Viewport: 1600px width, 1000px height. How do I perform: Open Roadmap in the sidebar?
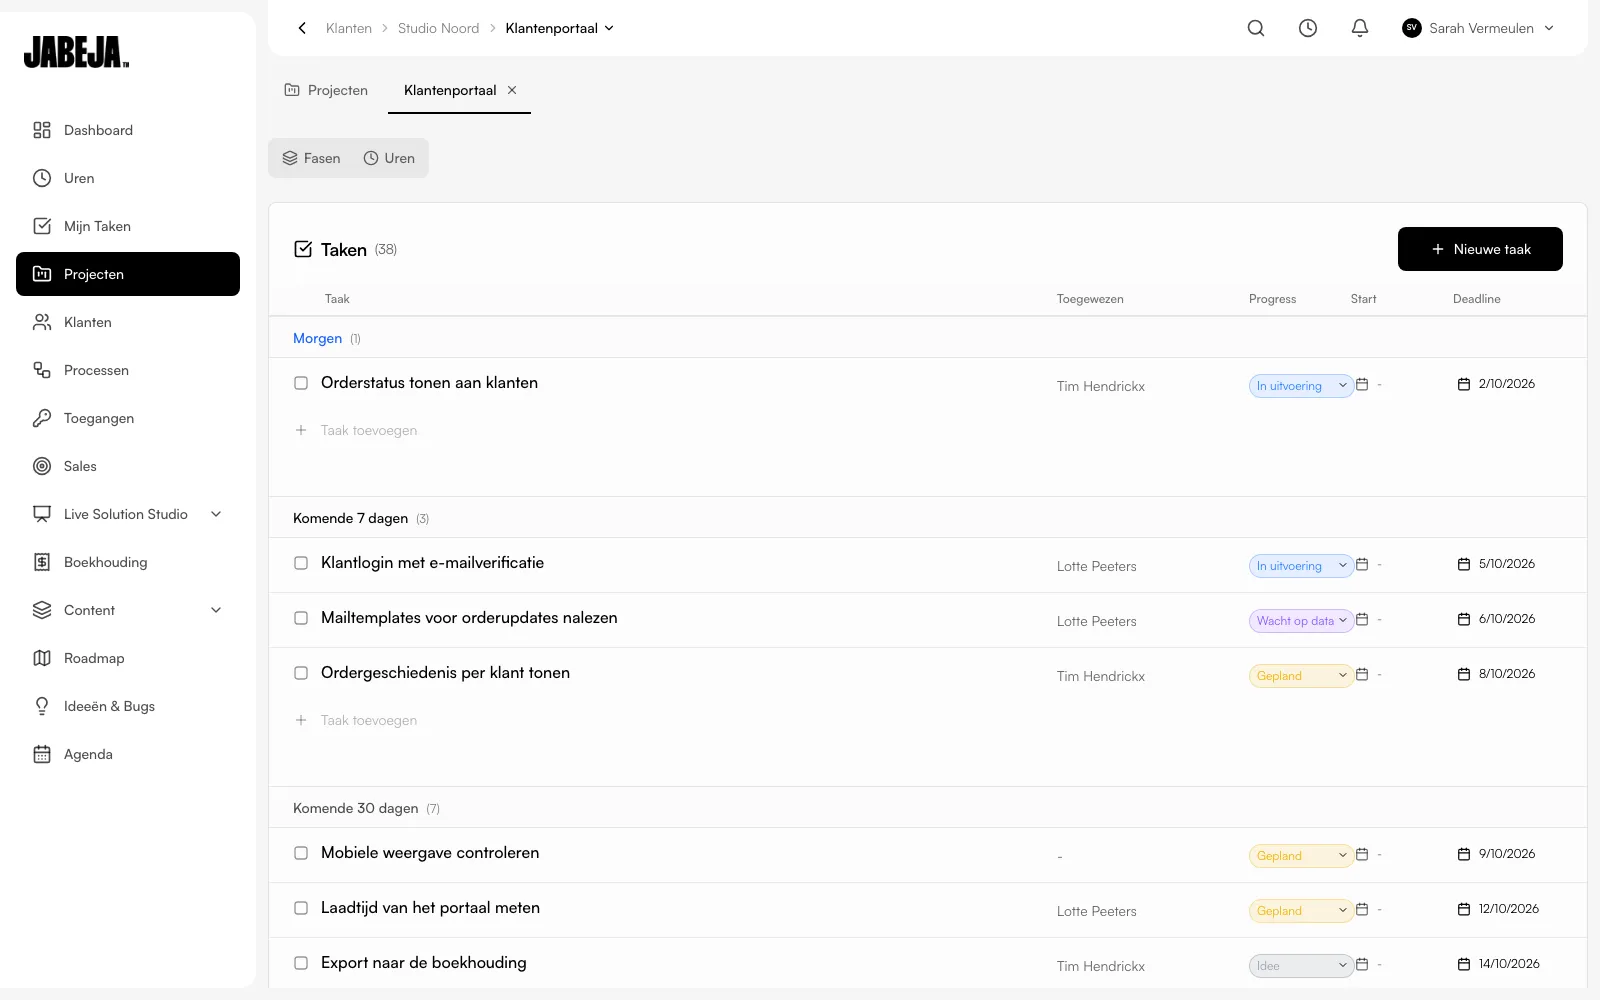[x=128, y=658]
